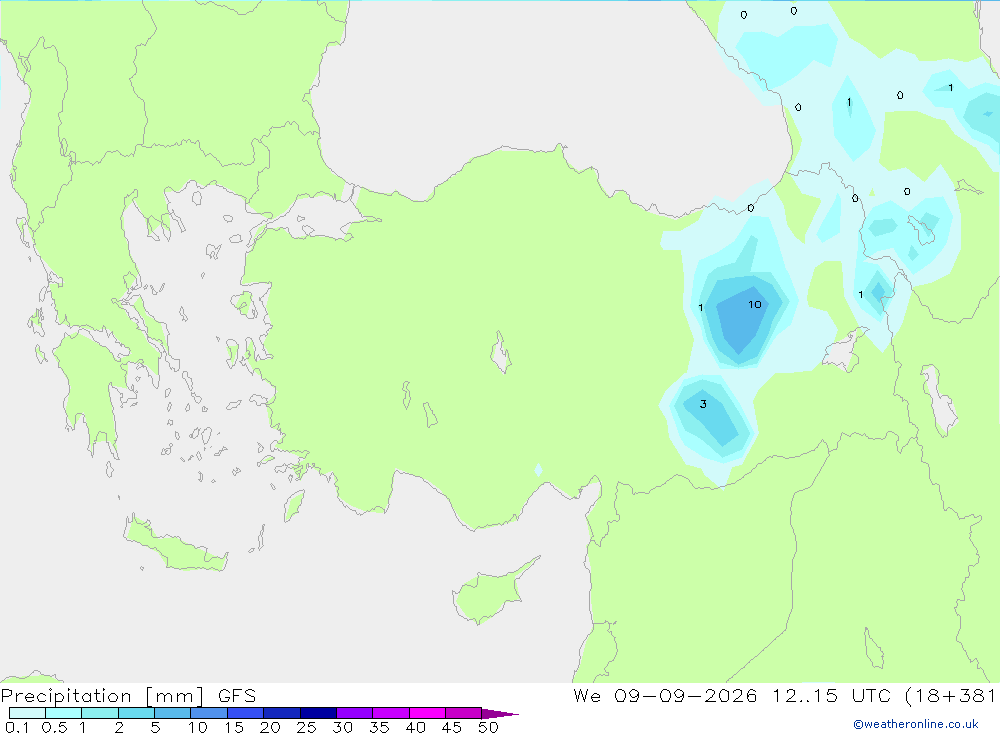The width and height of the screenshot is (1000, 733).
Task: Click the 'GFS' model label
Action: pyautogui.click(x=237, y=696)
